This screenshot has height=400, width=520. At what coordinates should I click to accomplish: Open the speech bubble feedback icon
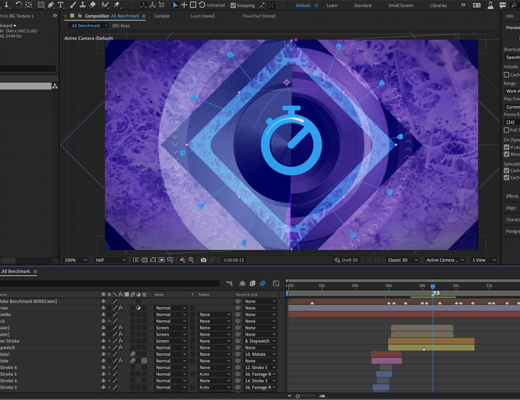point(502,5)
